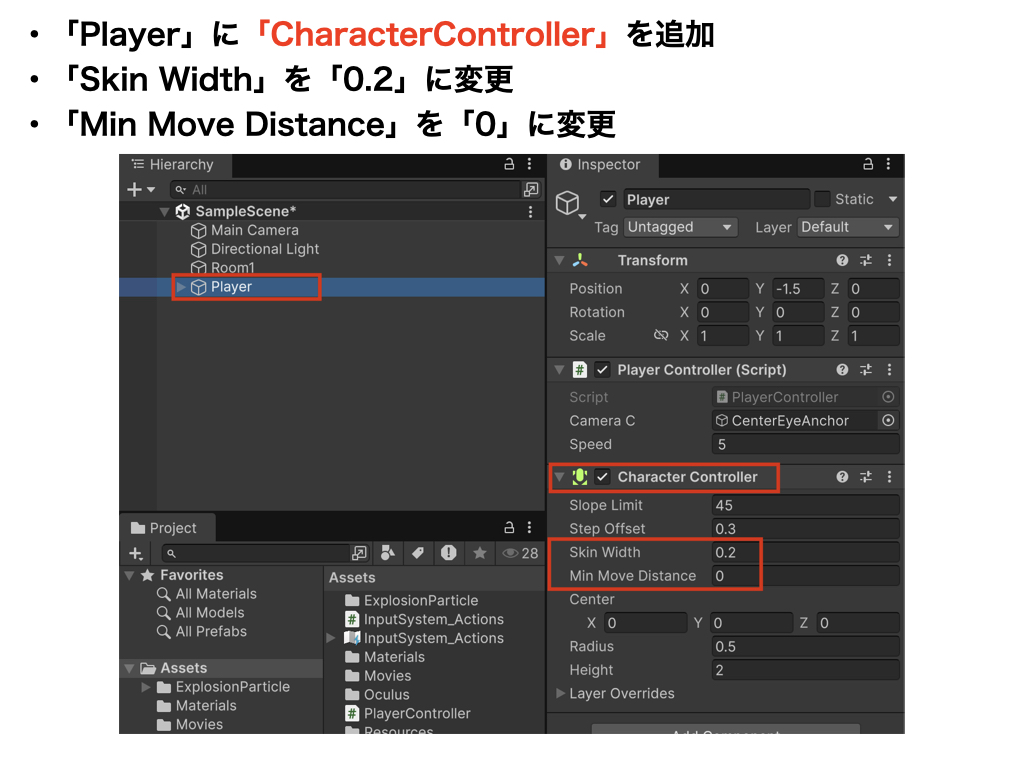The height and width of the screenshot is (768, 1024).
Task: Click All Prefabs under Favorites
Action: (x=210, y=632)
